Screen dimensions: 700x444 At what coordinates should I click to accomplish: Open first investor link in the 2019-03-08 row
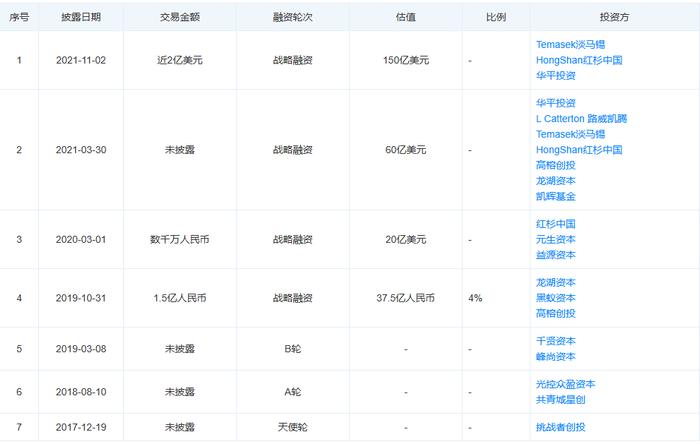click(x=556, y=341)
